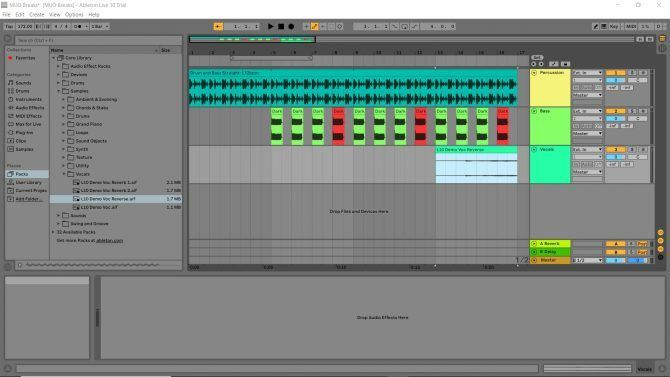This screenshot has width=670, height=377.
Task: Open the ableton.com link
Action: pyautogui.click(x=109, y=241)
